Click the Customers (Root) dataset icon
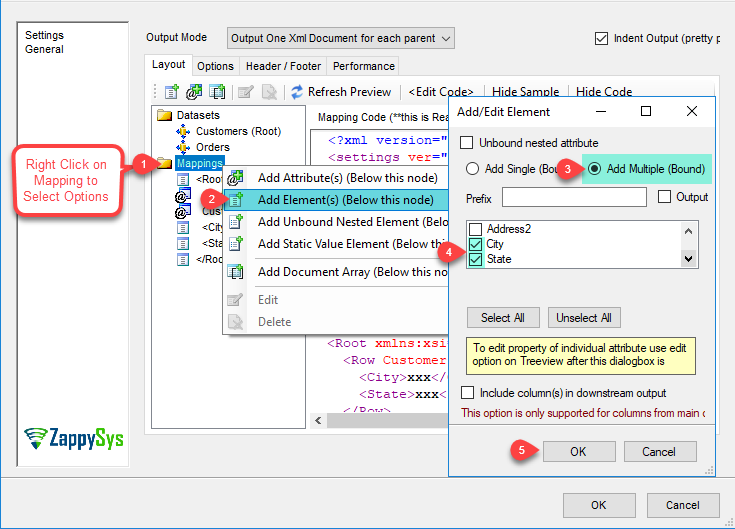The width and height of the screenshot is (735, 529). (x=183, y=131)
